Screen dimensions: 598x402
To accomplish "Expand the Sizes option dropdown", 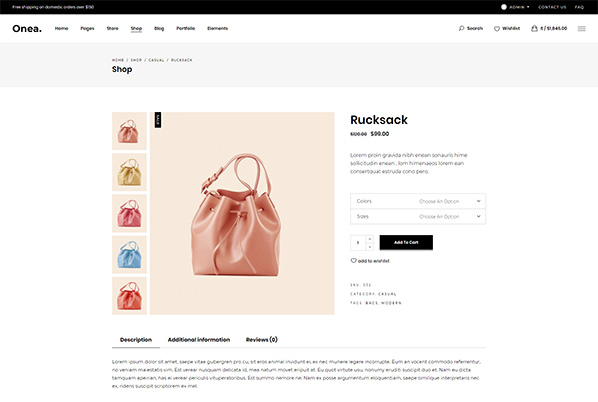I will click(418, 216).
